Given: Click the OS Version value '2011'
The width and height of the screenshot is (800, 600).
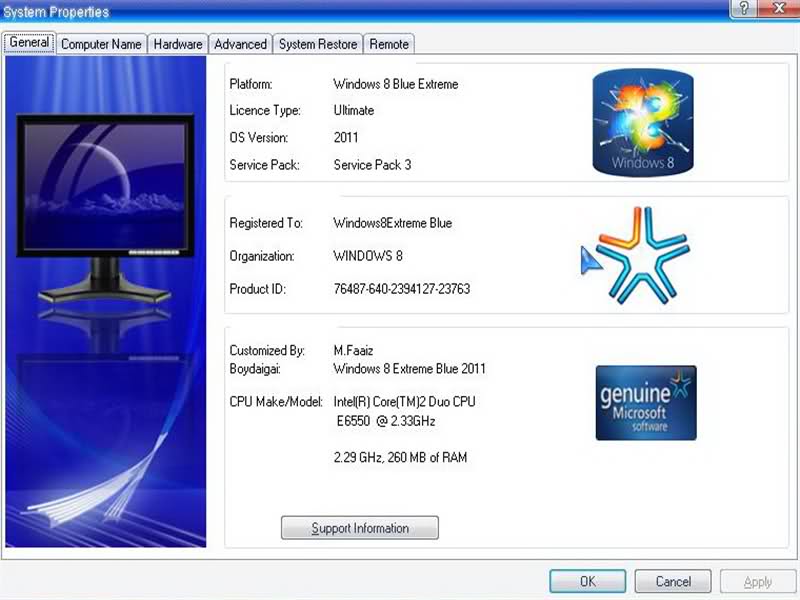Looking at the screenshot, I should click(346, 137).
